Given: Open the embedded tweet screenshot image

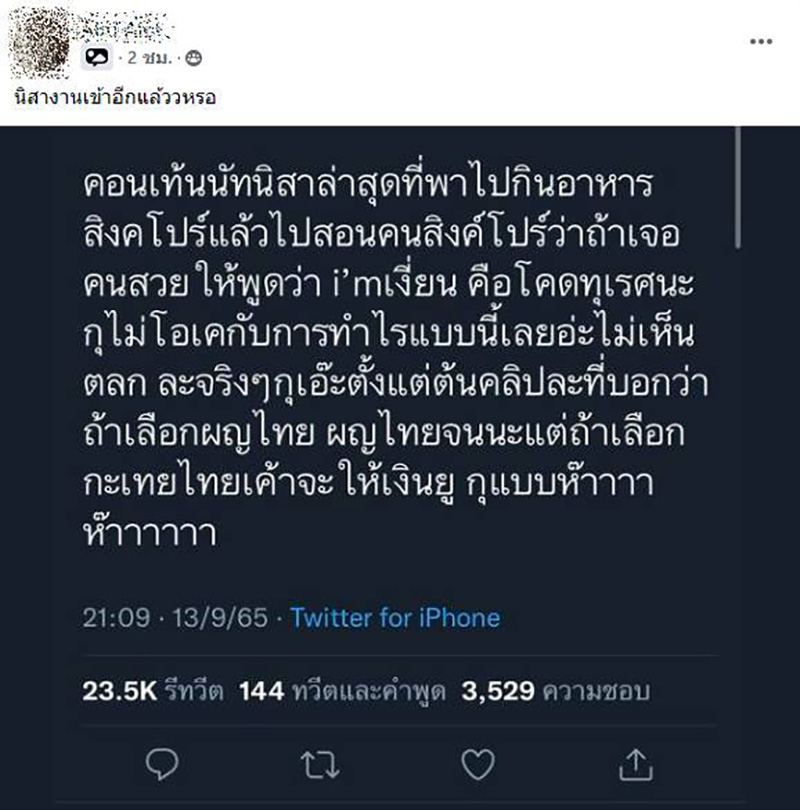Looking at the screenshot, I should tap(400, 400).
